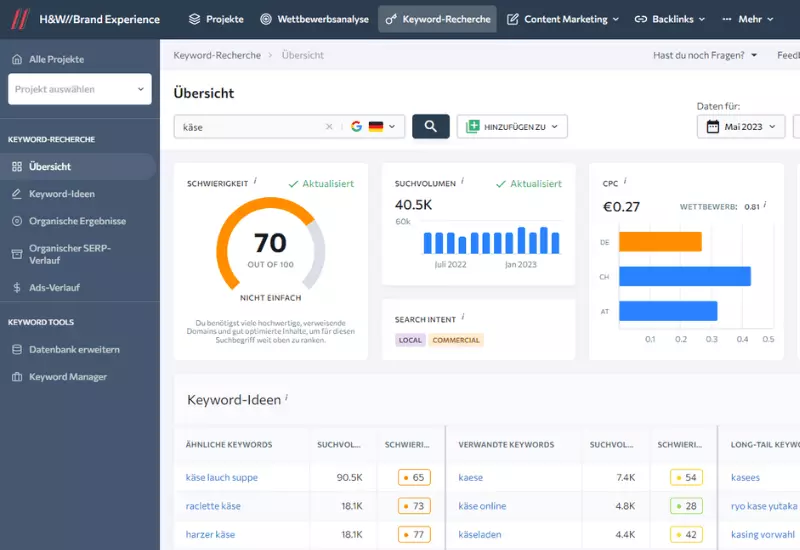Image resolution: width=800 pixels, height=550 pixels.
Task: Click the Übersicht grid icon in sidebar
Action: [17, 166]
